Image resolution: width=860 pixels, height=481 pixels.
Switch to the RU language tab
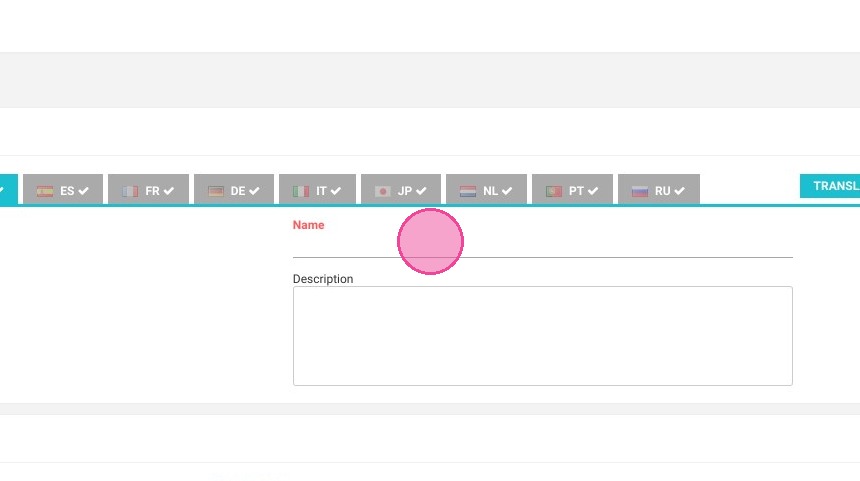[x=659, y=189]
